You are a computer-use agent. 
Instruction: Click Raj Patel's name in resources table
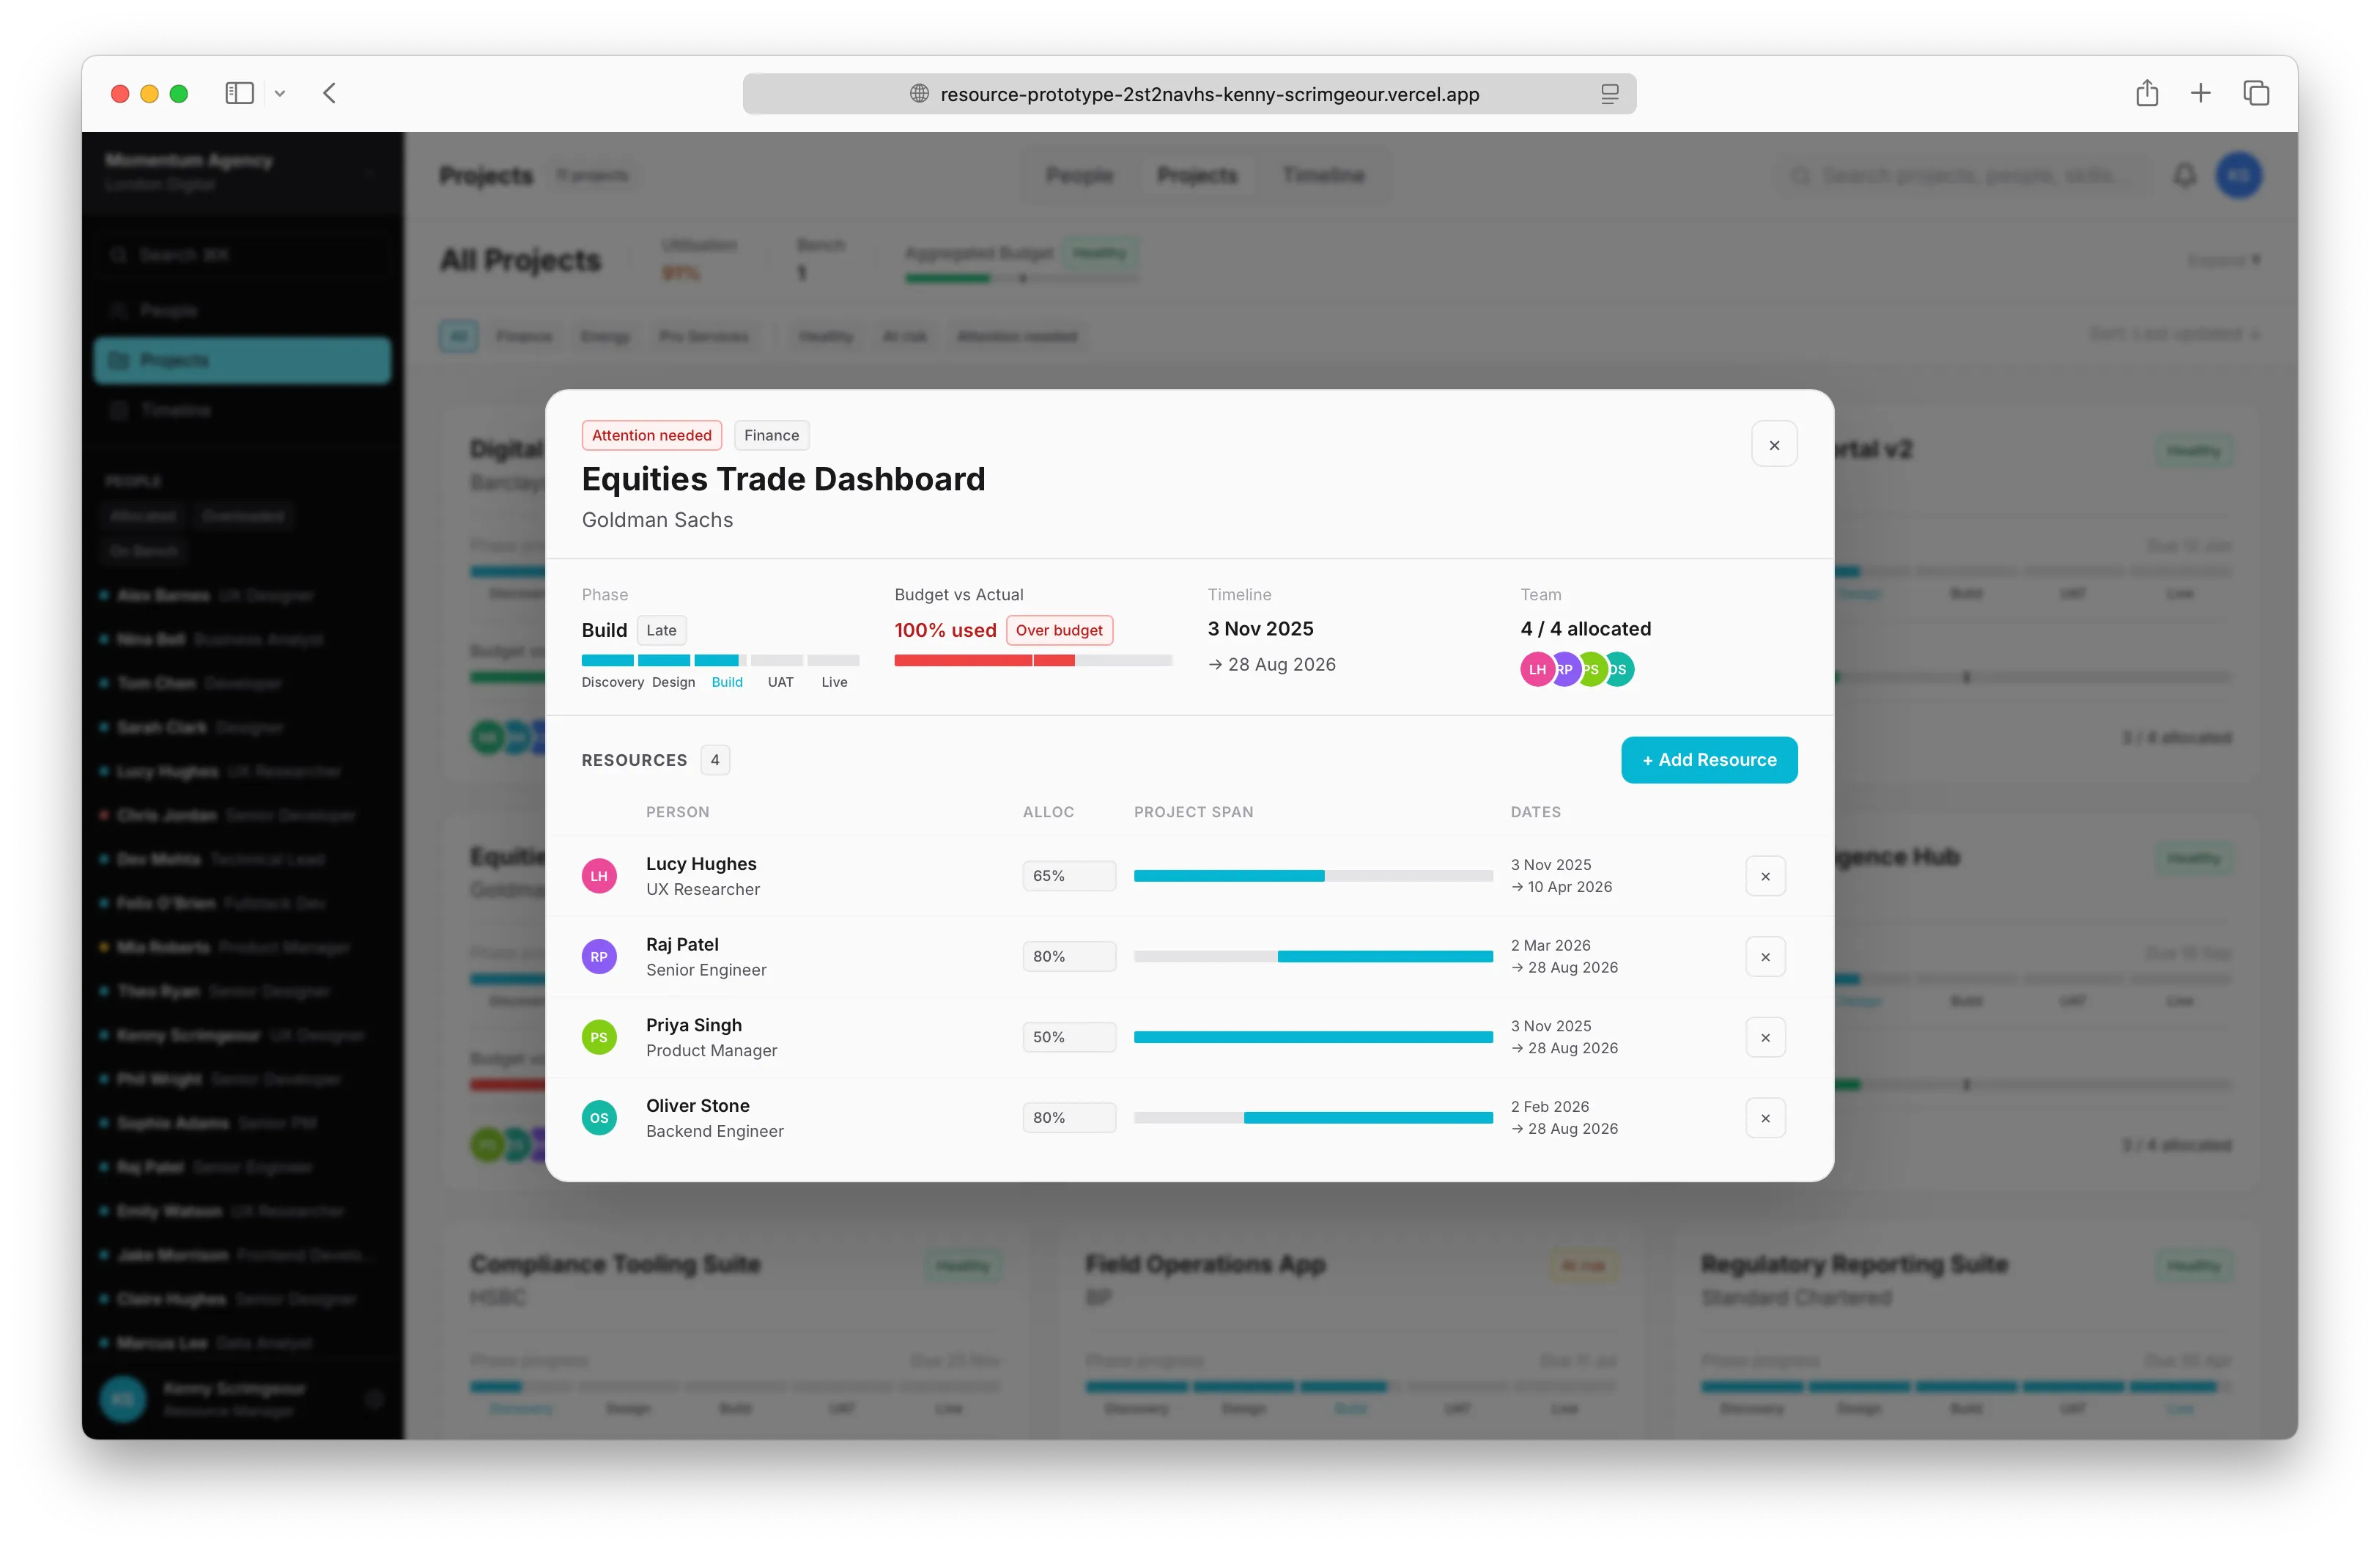point(682,944)
